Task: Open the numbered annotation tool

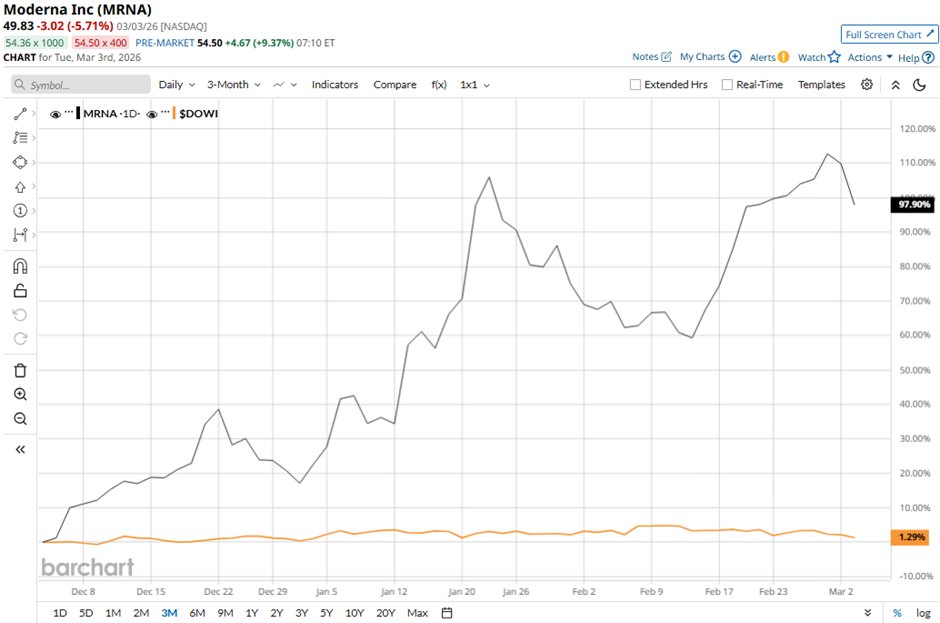Action: click(x=20, y=210)
